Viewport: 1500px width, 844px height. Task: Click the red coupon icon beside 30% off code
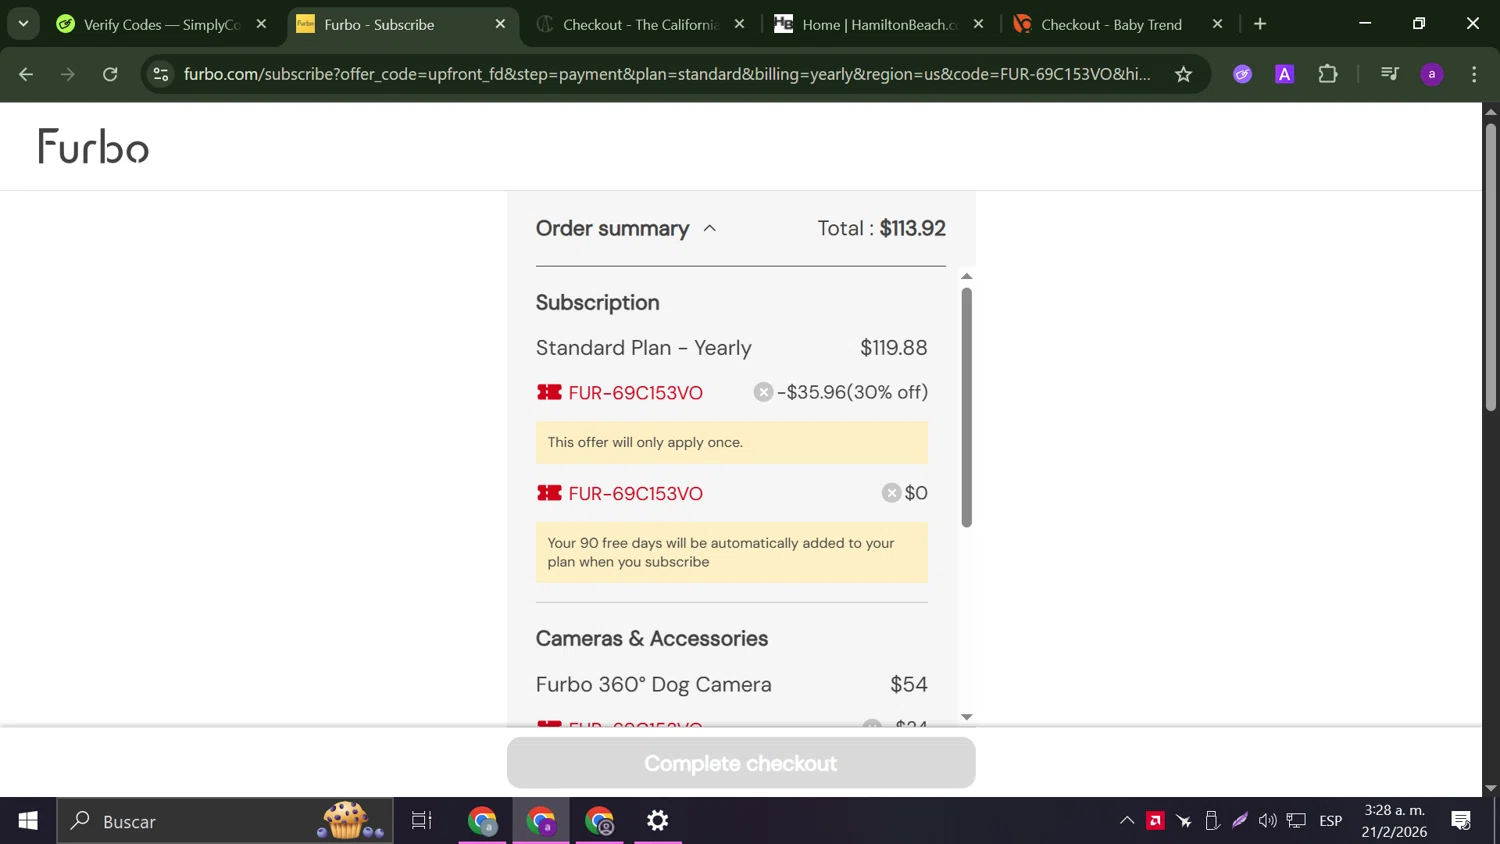[x=549, y=392]
